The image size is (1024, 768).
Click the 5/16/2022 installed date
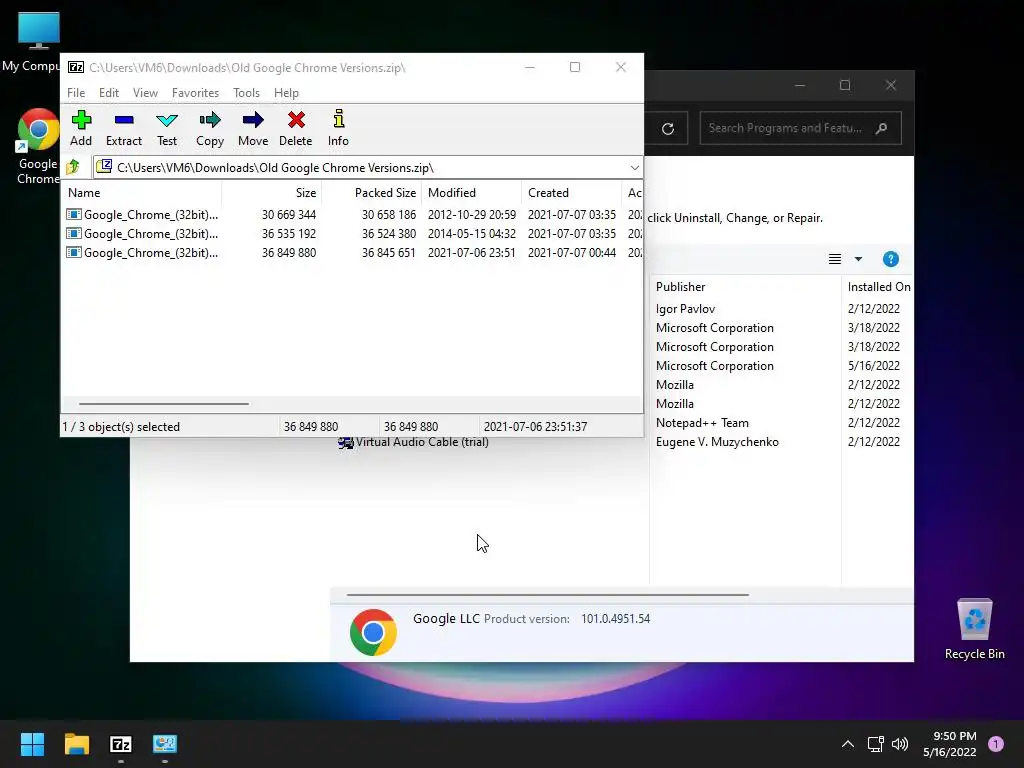pos(874,366)
